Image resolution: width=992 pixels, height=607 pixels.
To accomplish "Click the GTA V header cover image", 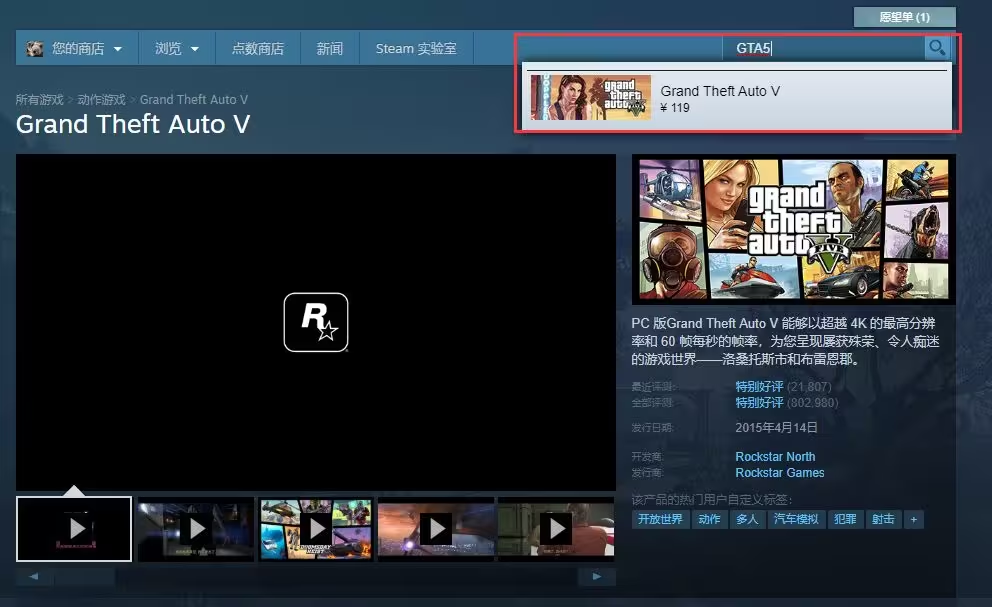I will coord(794,229).
